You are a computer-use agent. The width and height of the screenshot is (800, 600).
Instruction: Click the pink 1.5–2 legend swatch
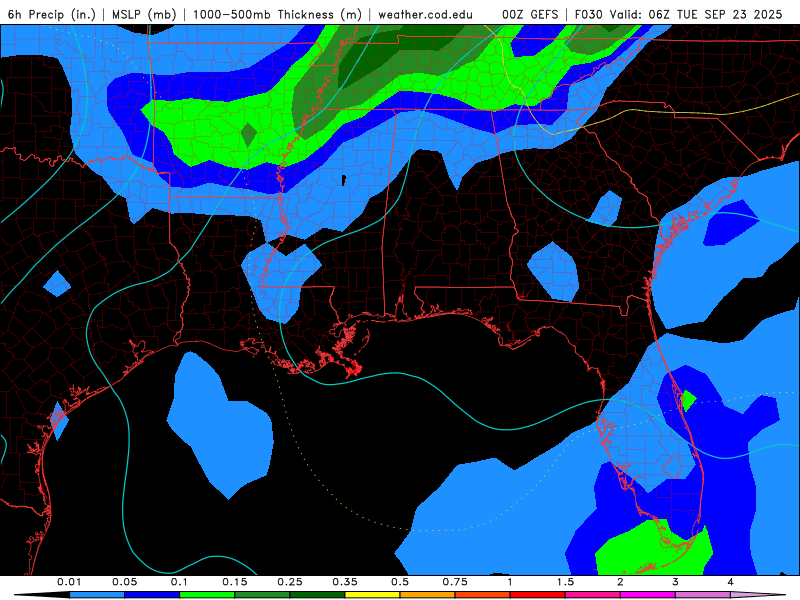592,595
